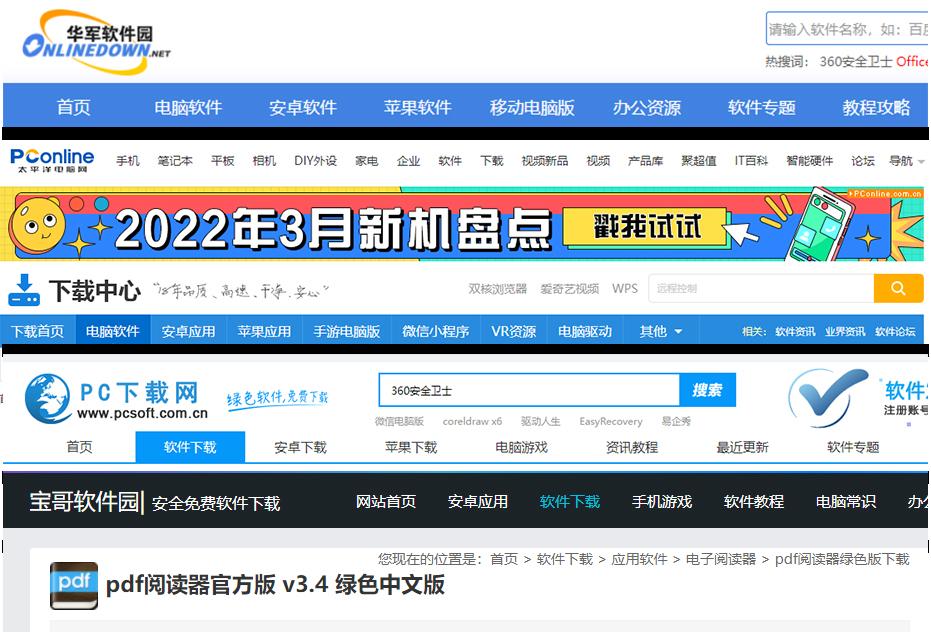Click the 软件资讯 related link
Viewport: 931px width, 632px height.
795,331
